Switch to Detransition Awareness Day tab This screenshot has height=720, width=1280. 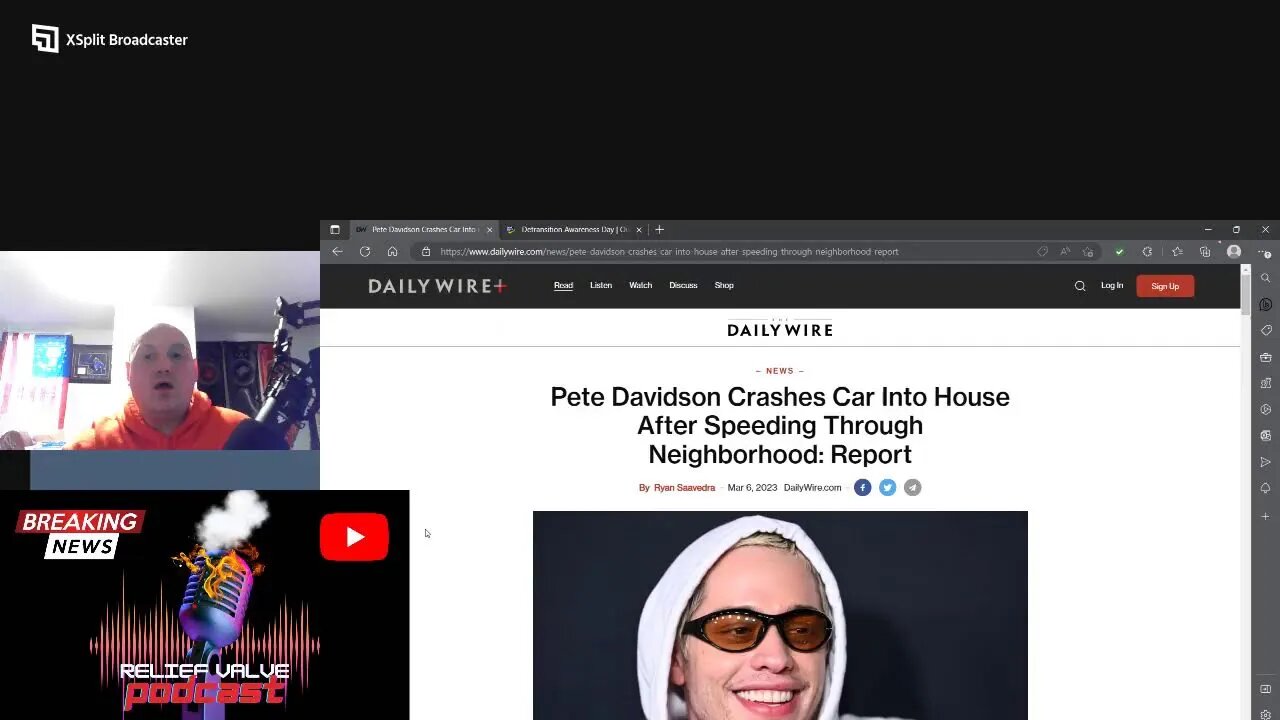click(574, 230)
